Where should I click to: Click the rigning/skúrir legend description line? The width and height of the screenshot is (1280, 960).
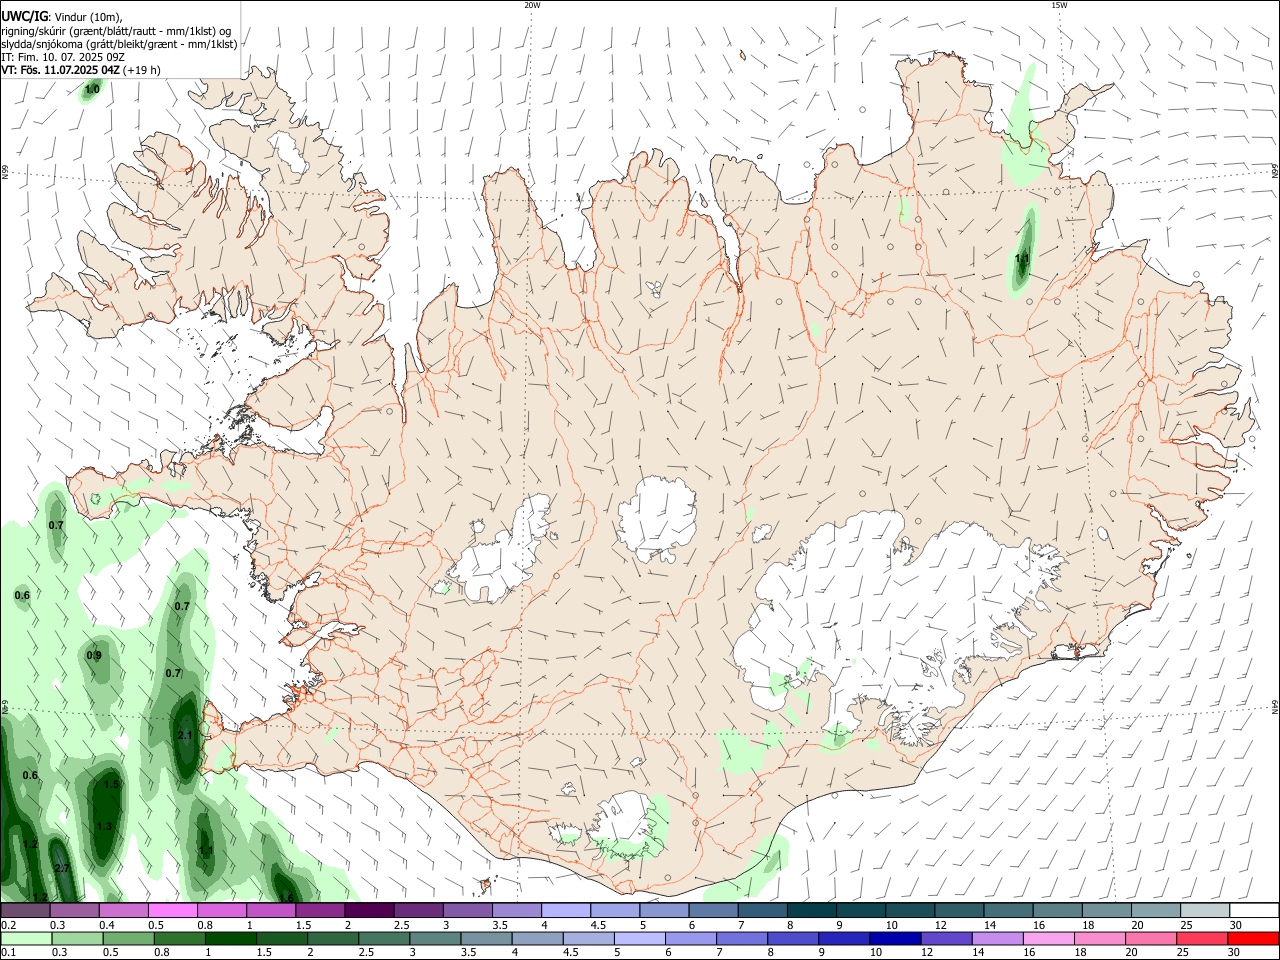[115, 31]
